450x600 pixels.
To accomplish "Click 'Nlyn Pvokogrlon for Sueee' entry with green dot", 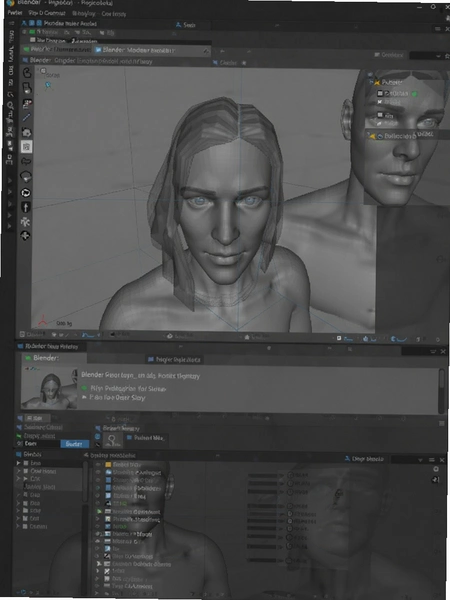I will click(x=124, y=388).
